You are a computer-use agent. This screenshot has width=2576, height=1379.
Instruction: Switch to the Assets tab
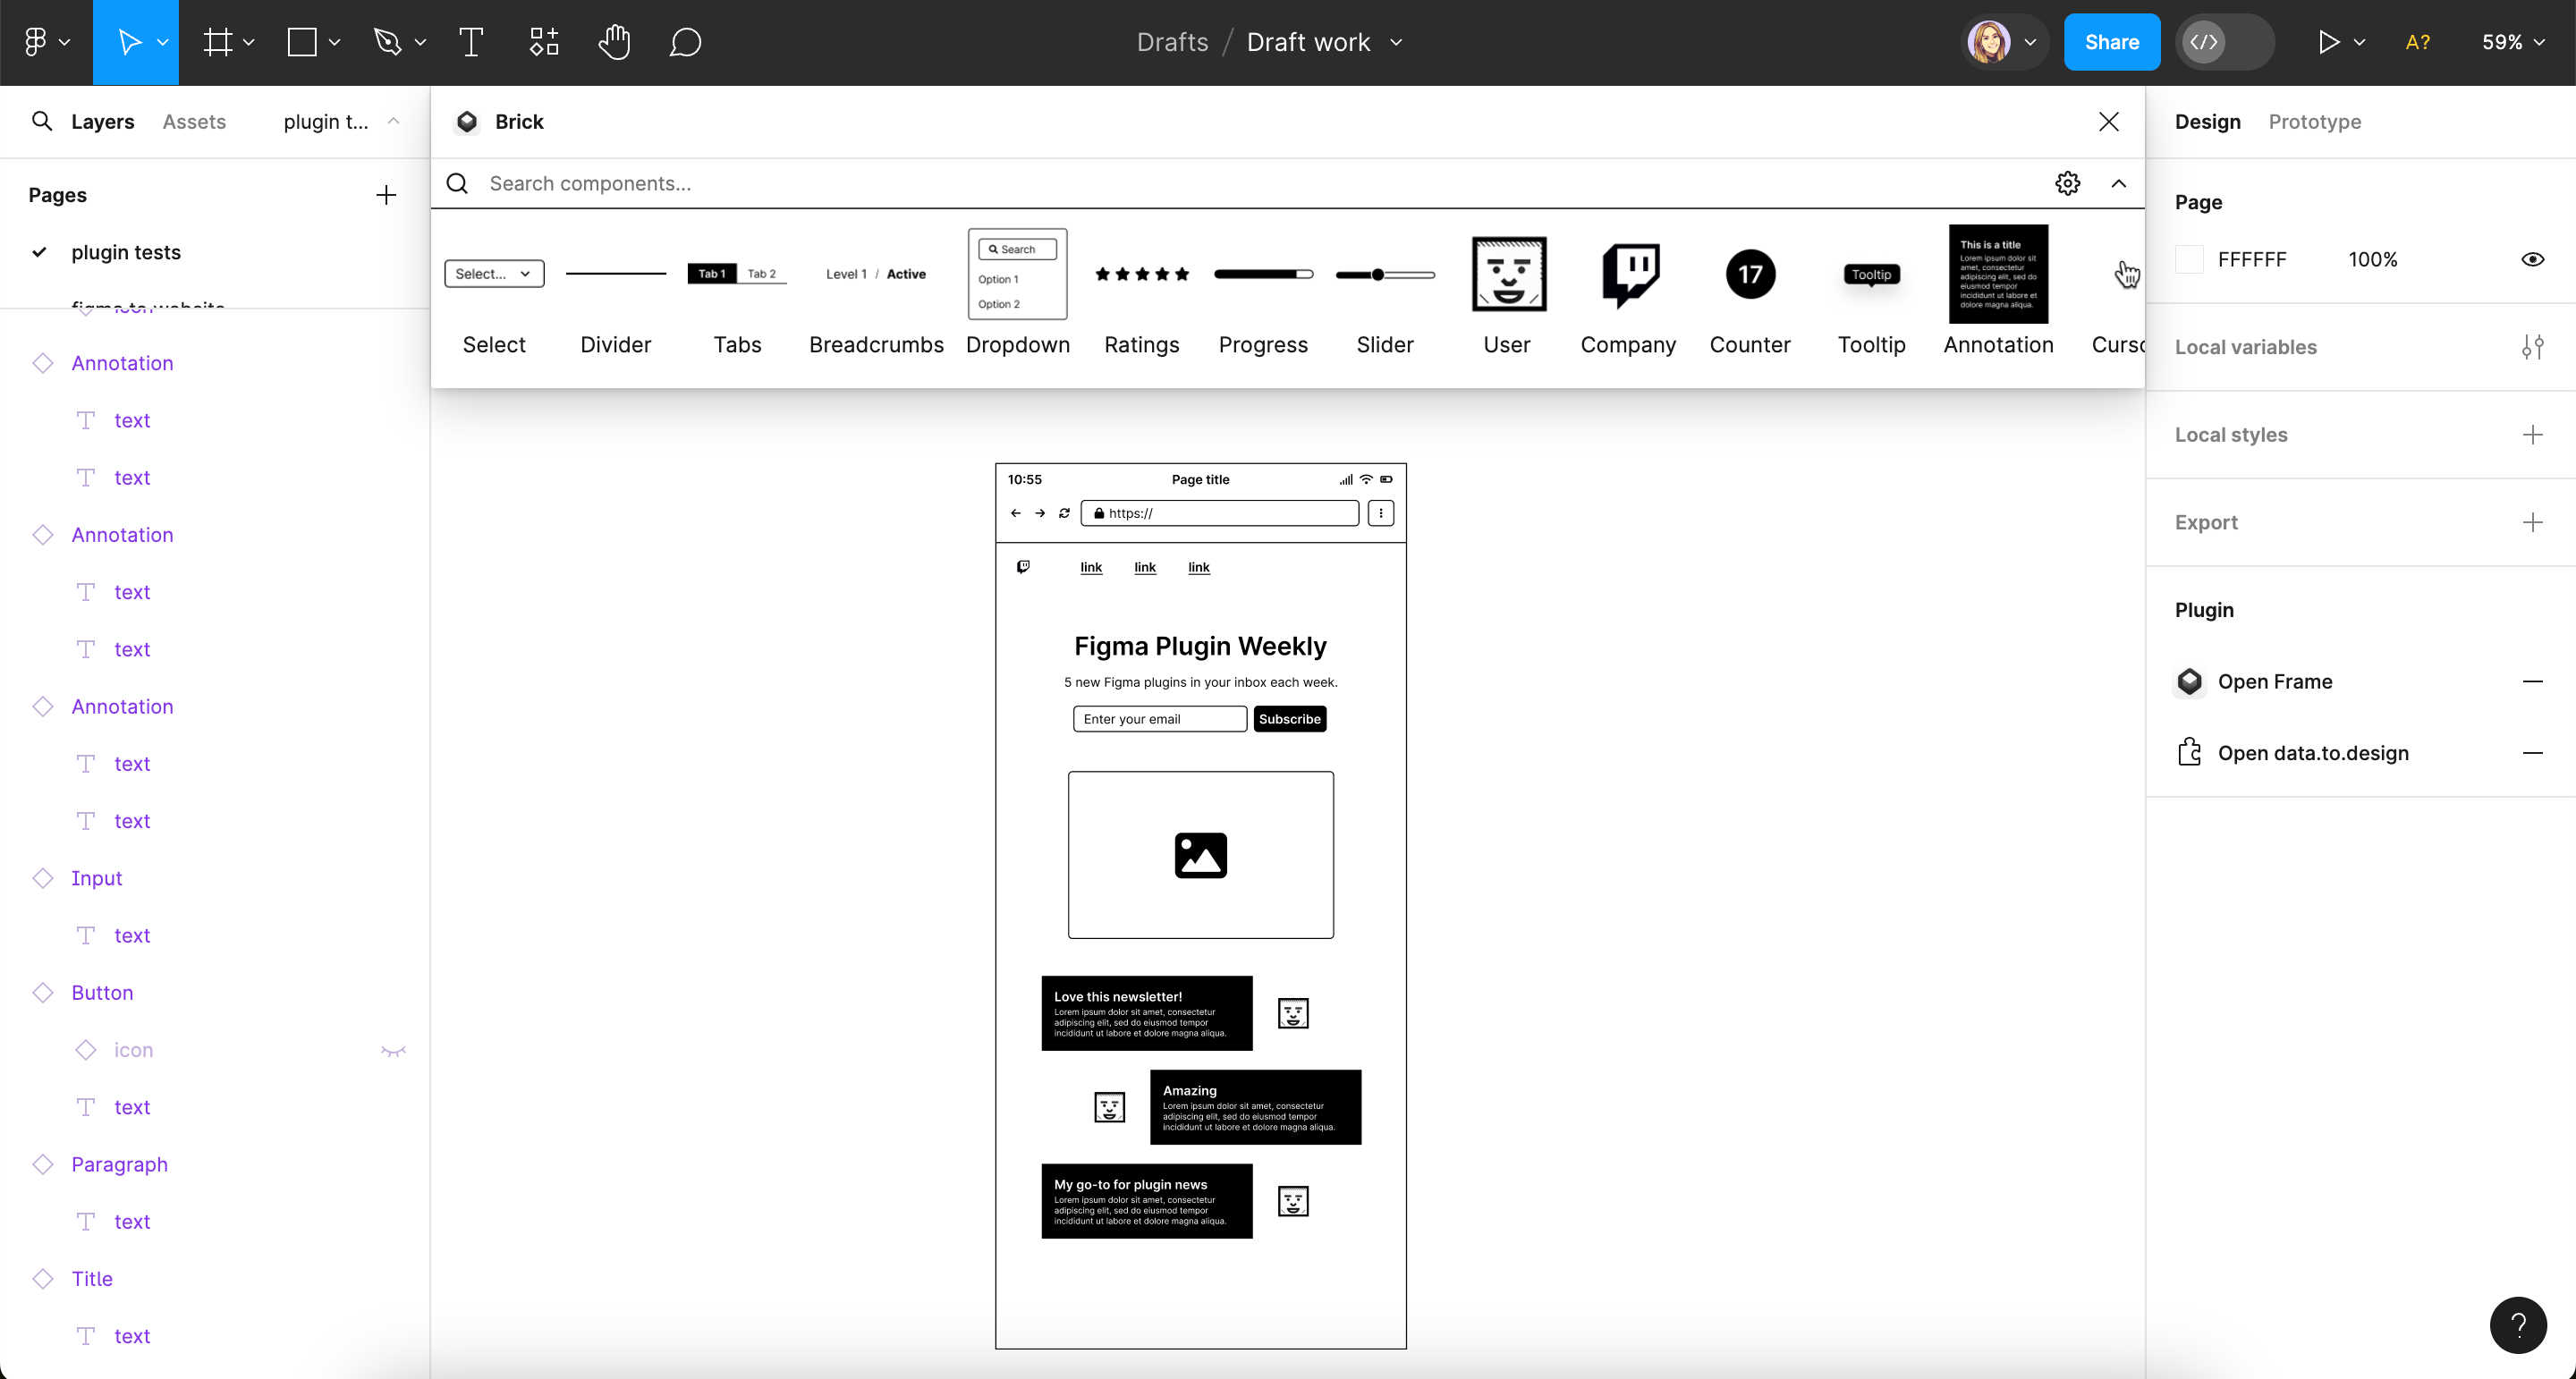194,122
